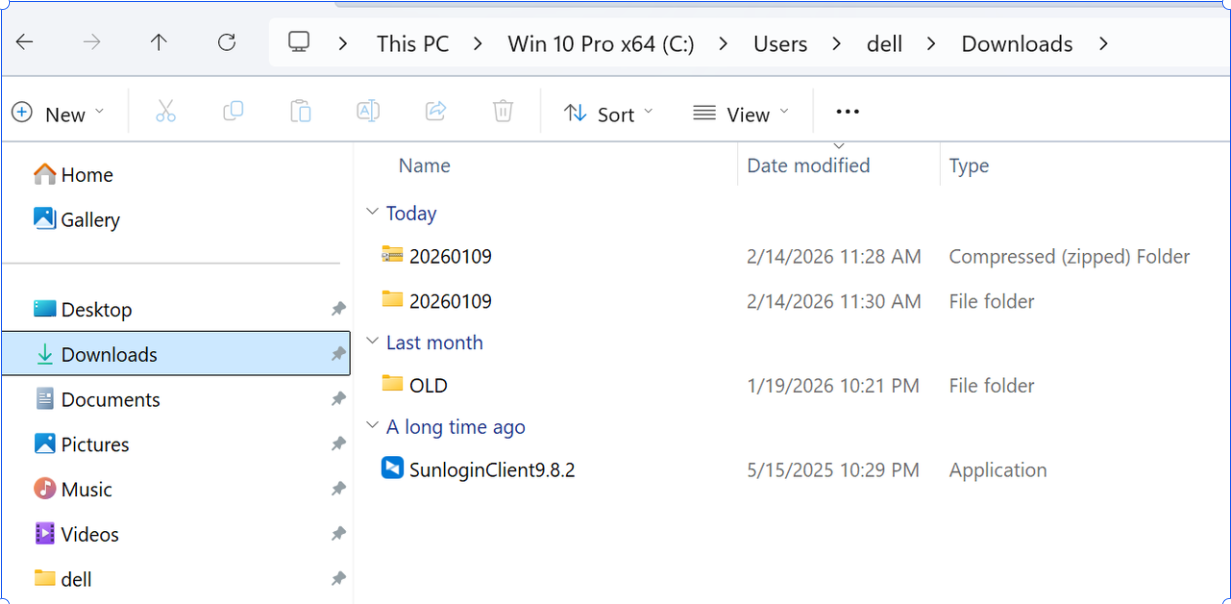Screen dimensions: 1231x604
Task: Go up one directory level
Action: pyautogui.click(x=158, y=42)
